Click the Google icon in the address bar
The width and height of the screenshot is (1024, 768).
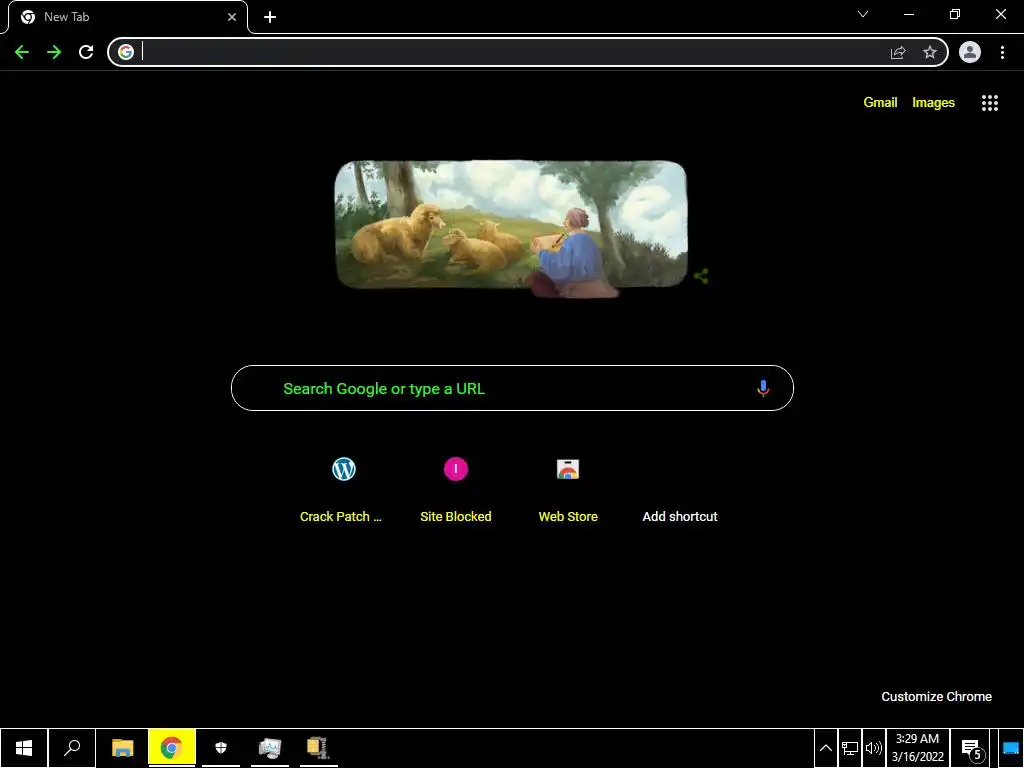[x=126, y=52]
